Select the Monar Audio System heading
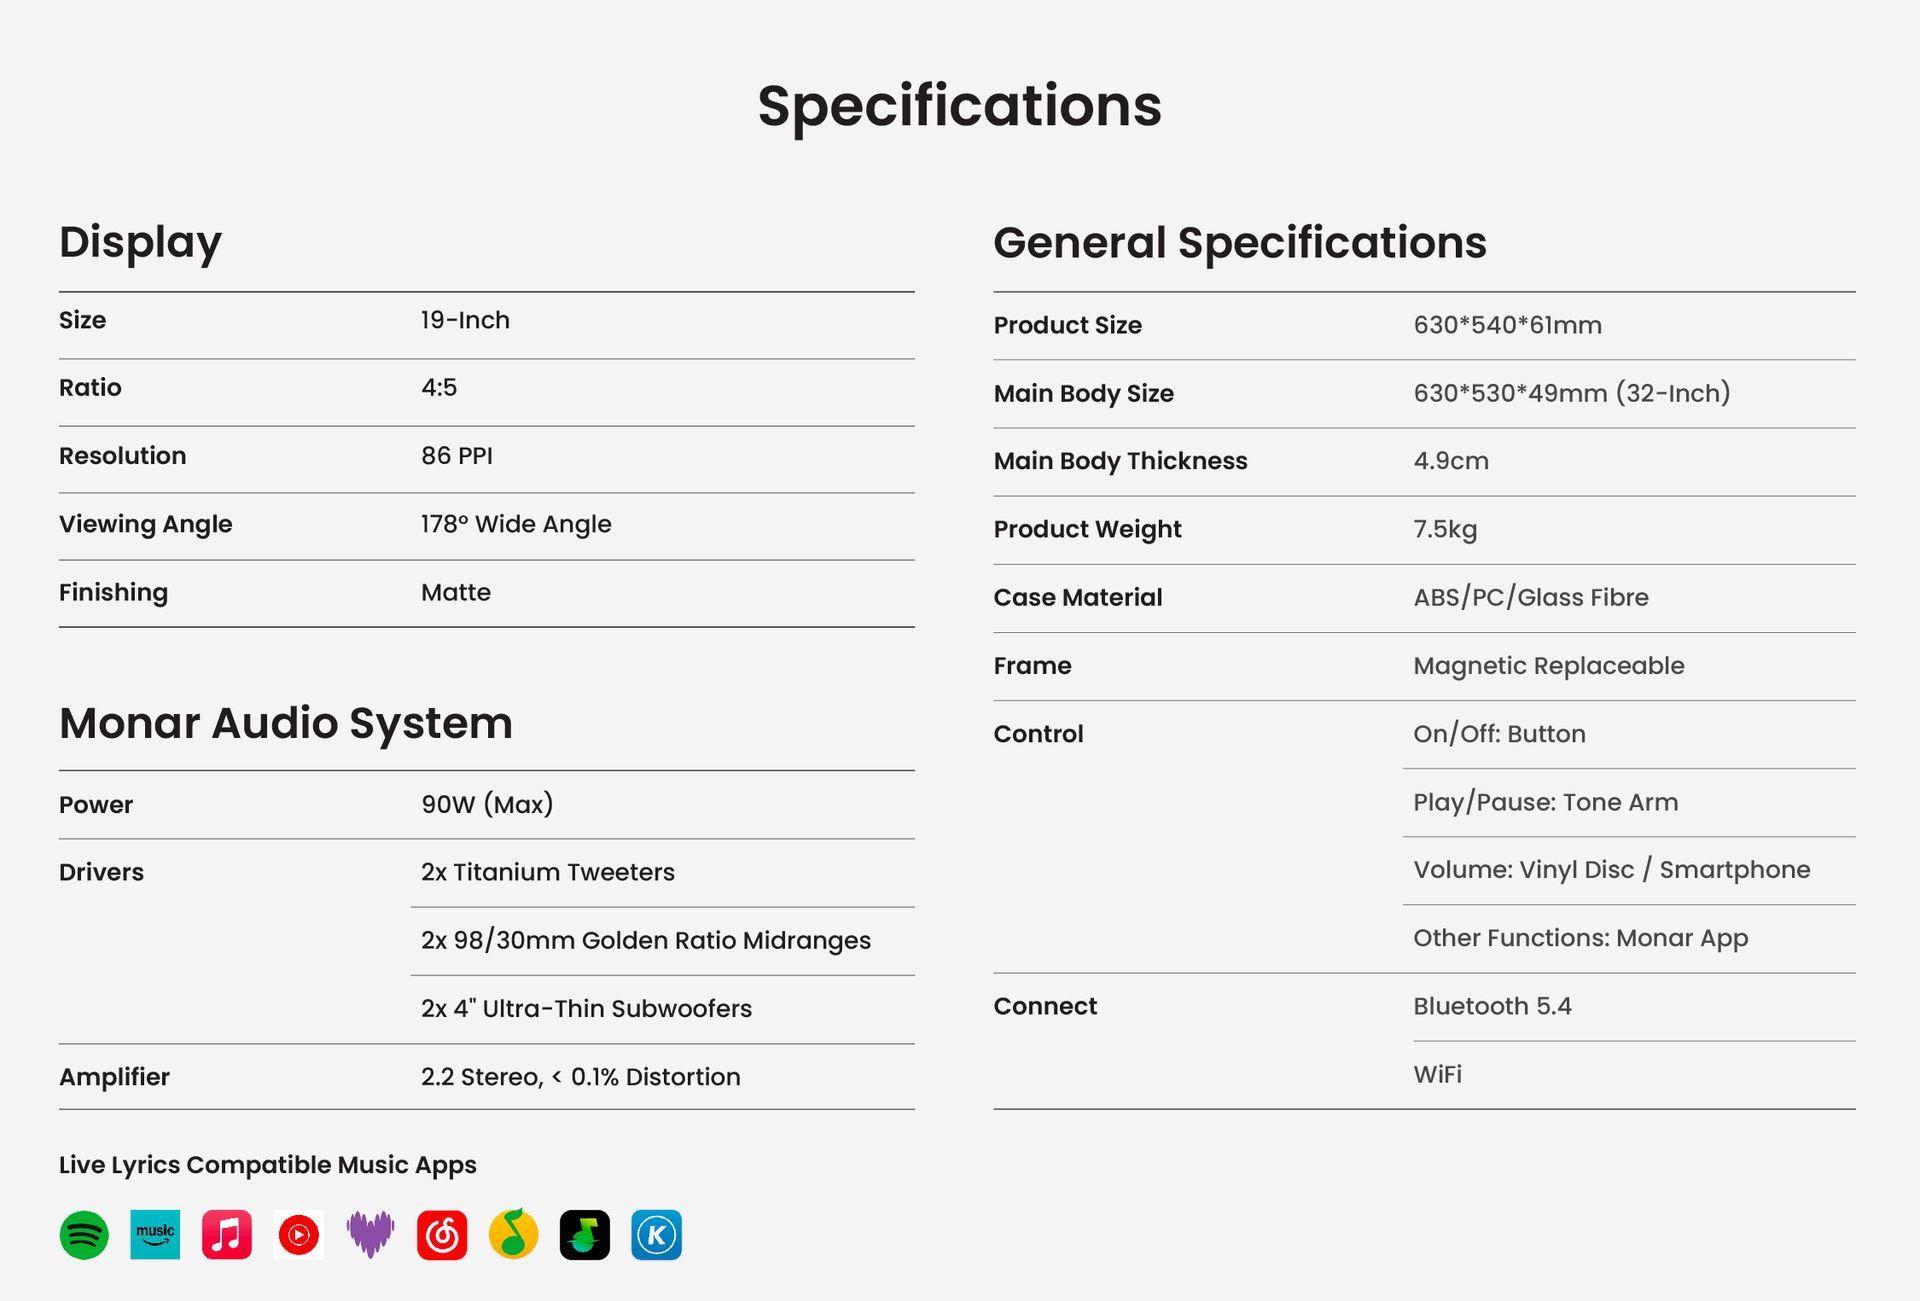1920x1301 pixels. [x=286, y=723]
